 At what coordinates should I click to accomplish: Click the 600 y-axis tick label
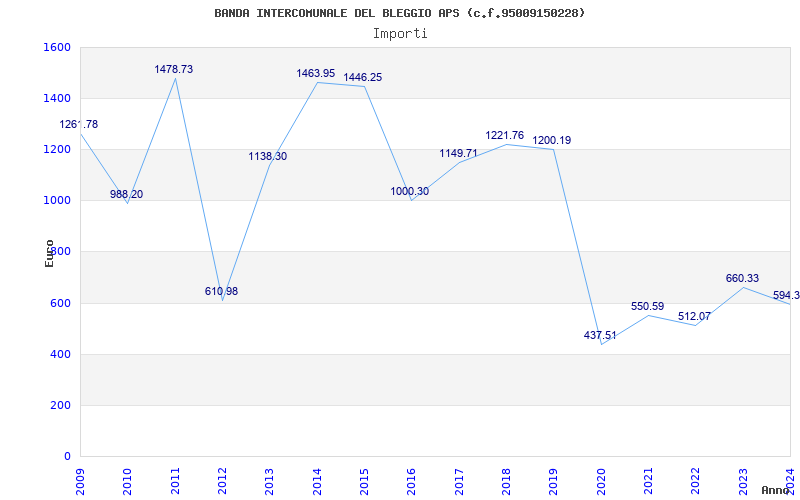click(60, 304)
